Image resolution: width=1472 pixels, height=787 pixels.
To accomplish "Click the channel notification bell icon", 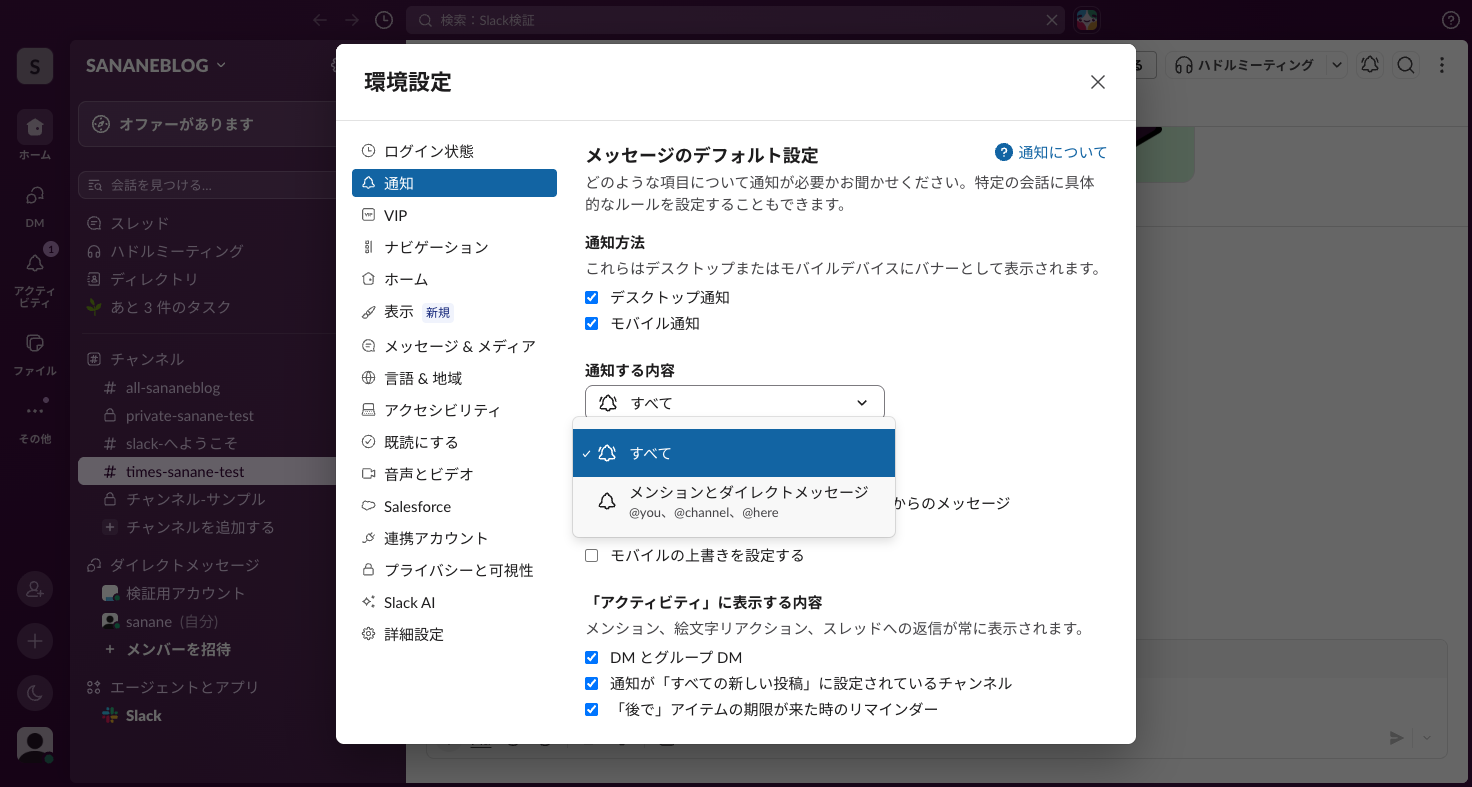I will pyautogui.click(x=1370, y=65).
